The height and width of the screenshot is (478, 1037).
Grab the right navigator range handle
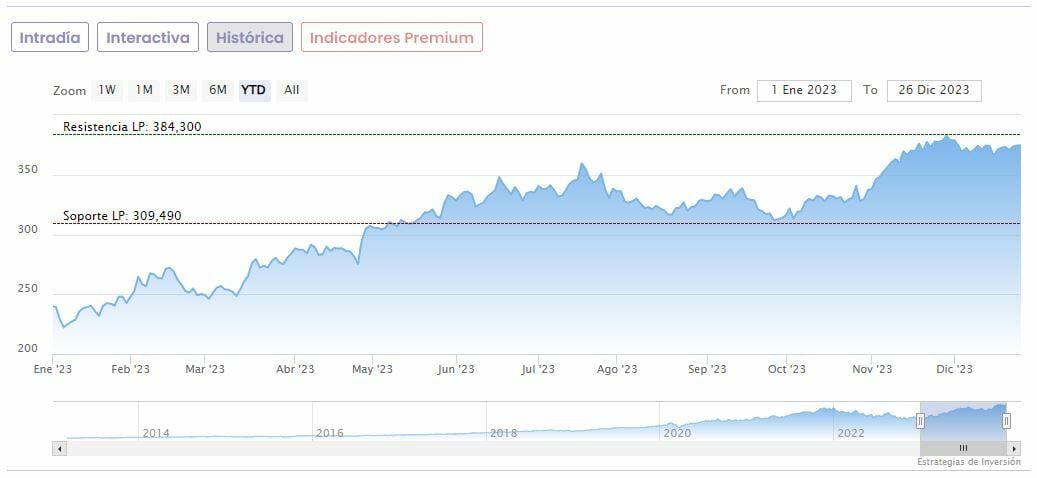pyautogui.click(x=1007, y=421)
